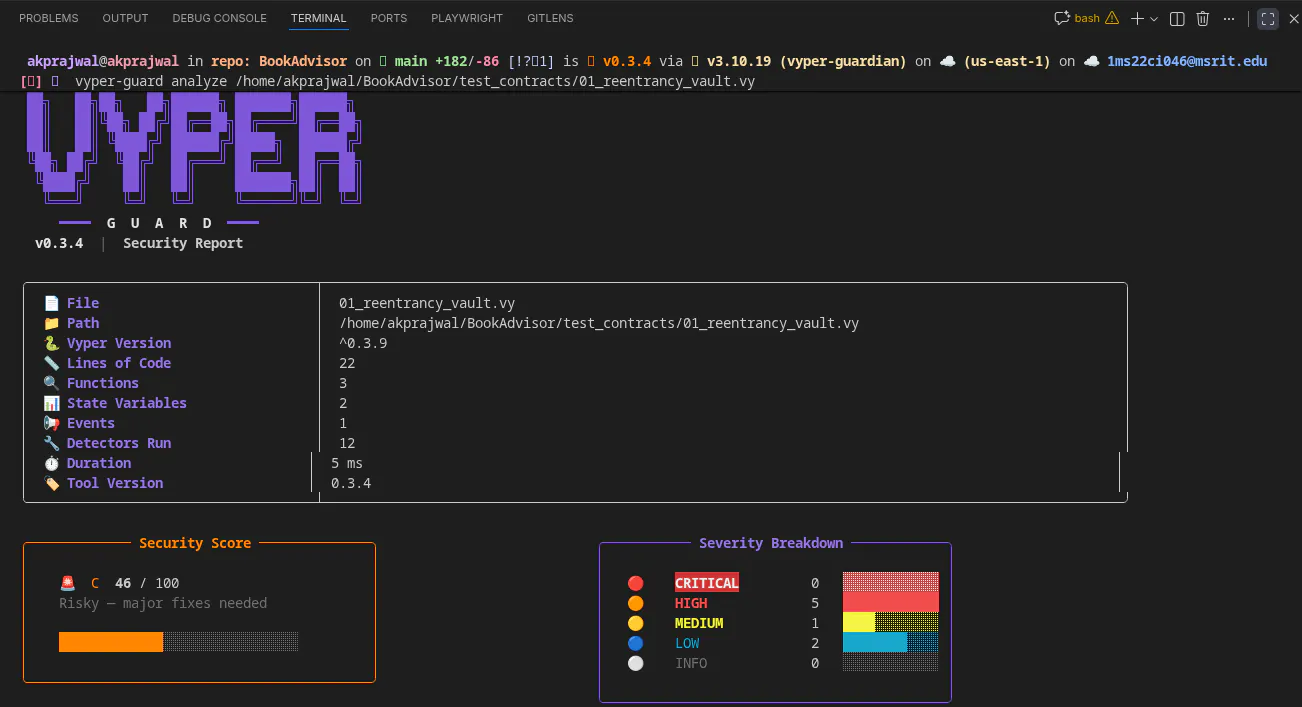Screen dimensions: 1302x707
Task: Click the orange circle beside HIGH
Action: (635, 603)
